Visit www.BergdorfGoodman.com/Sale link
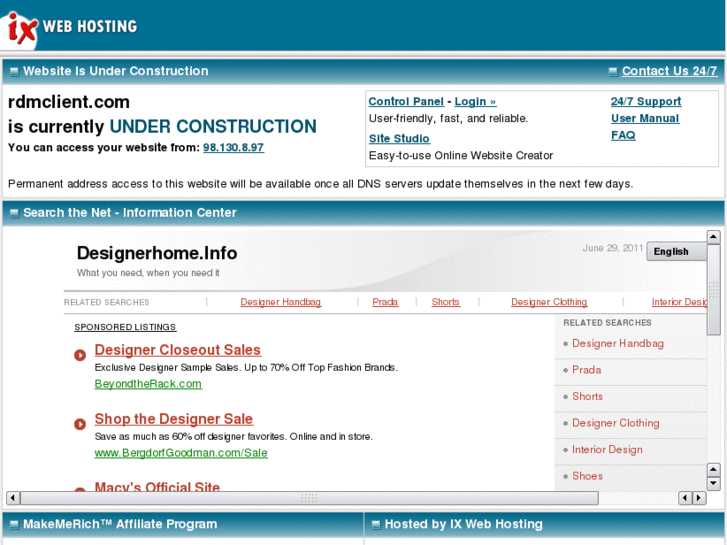This screenshot has width=727, height=545. tap(181, 453)
